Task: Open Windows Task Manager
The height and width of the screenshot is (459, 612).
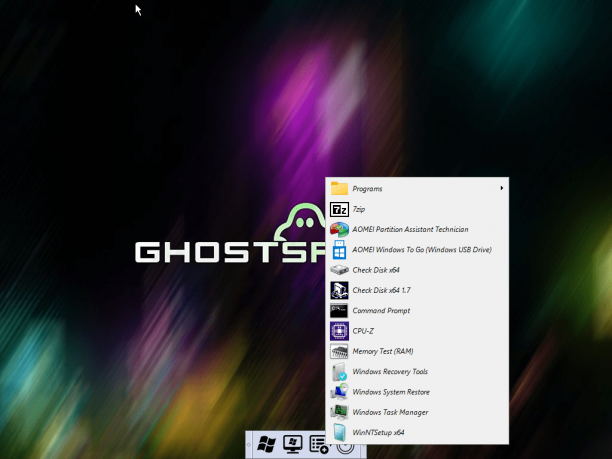Action: tap(417, 412)
